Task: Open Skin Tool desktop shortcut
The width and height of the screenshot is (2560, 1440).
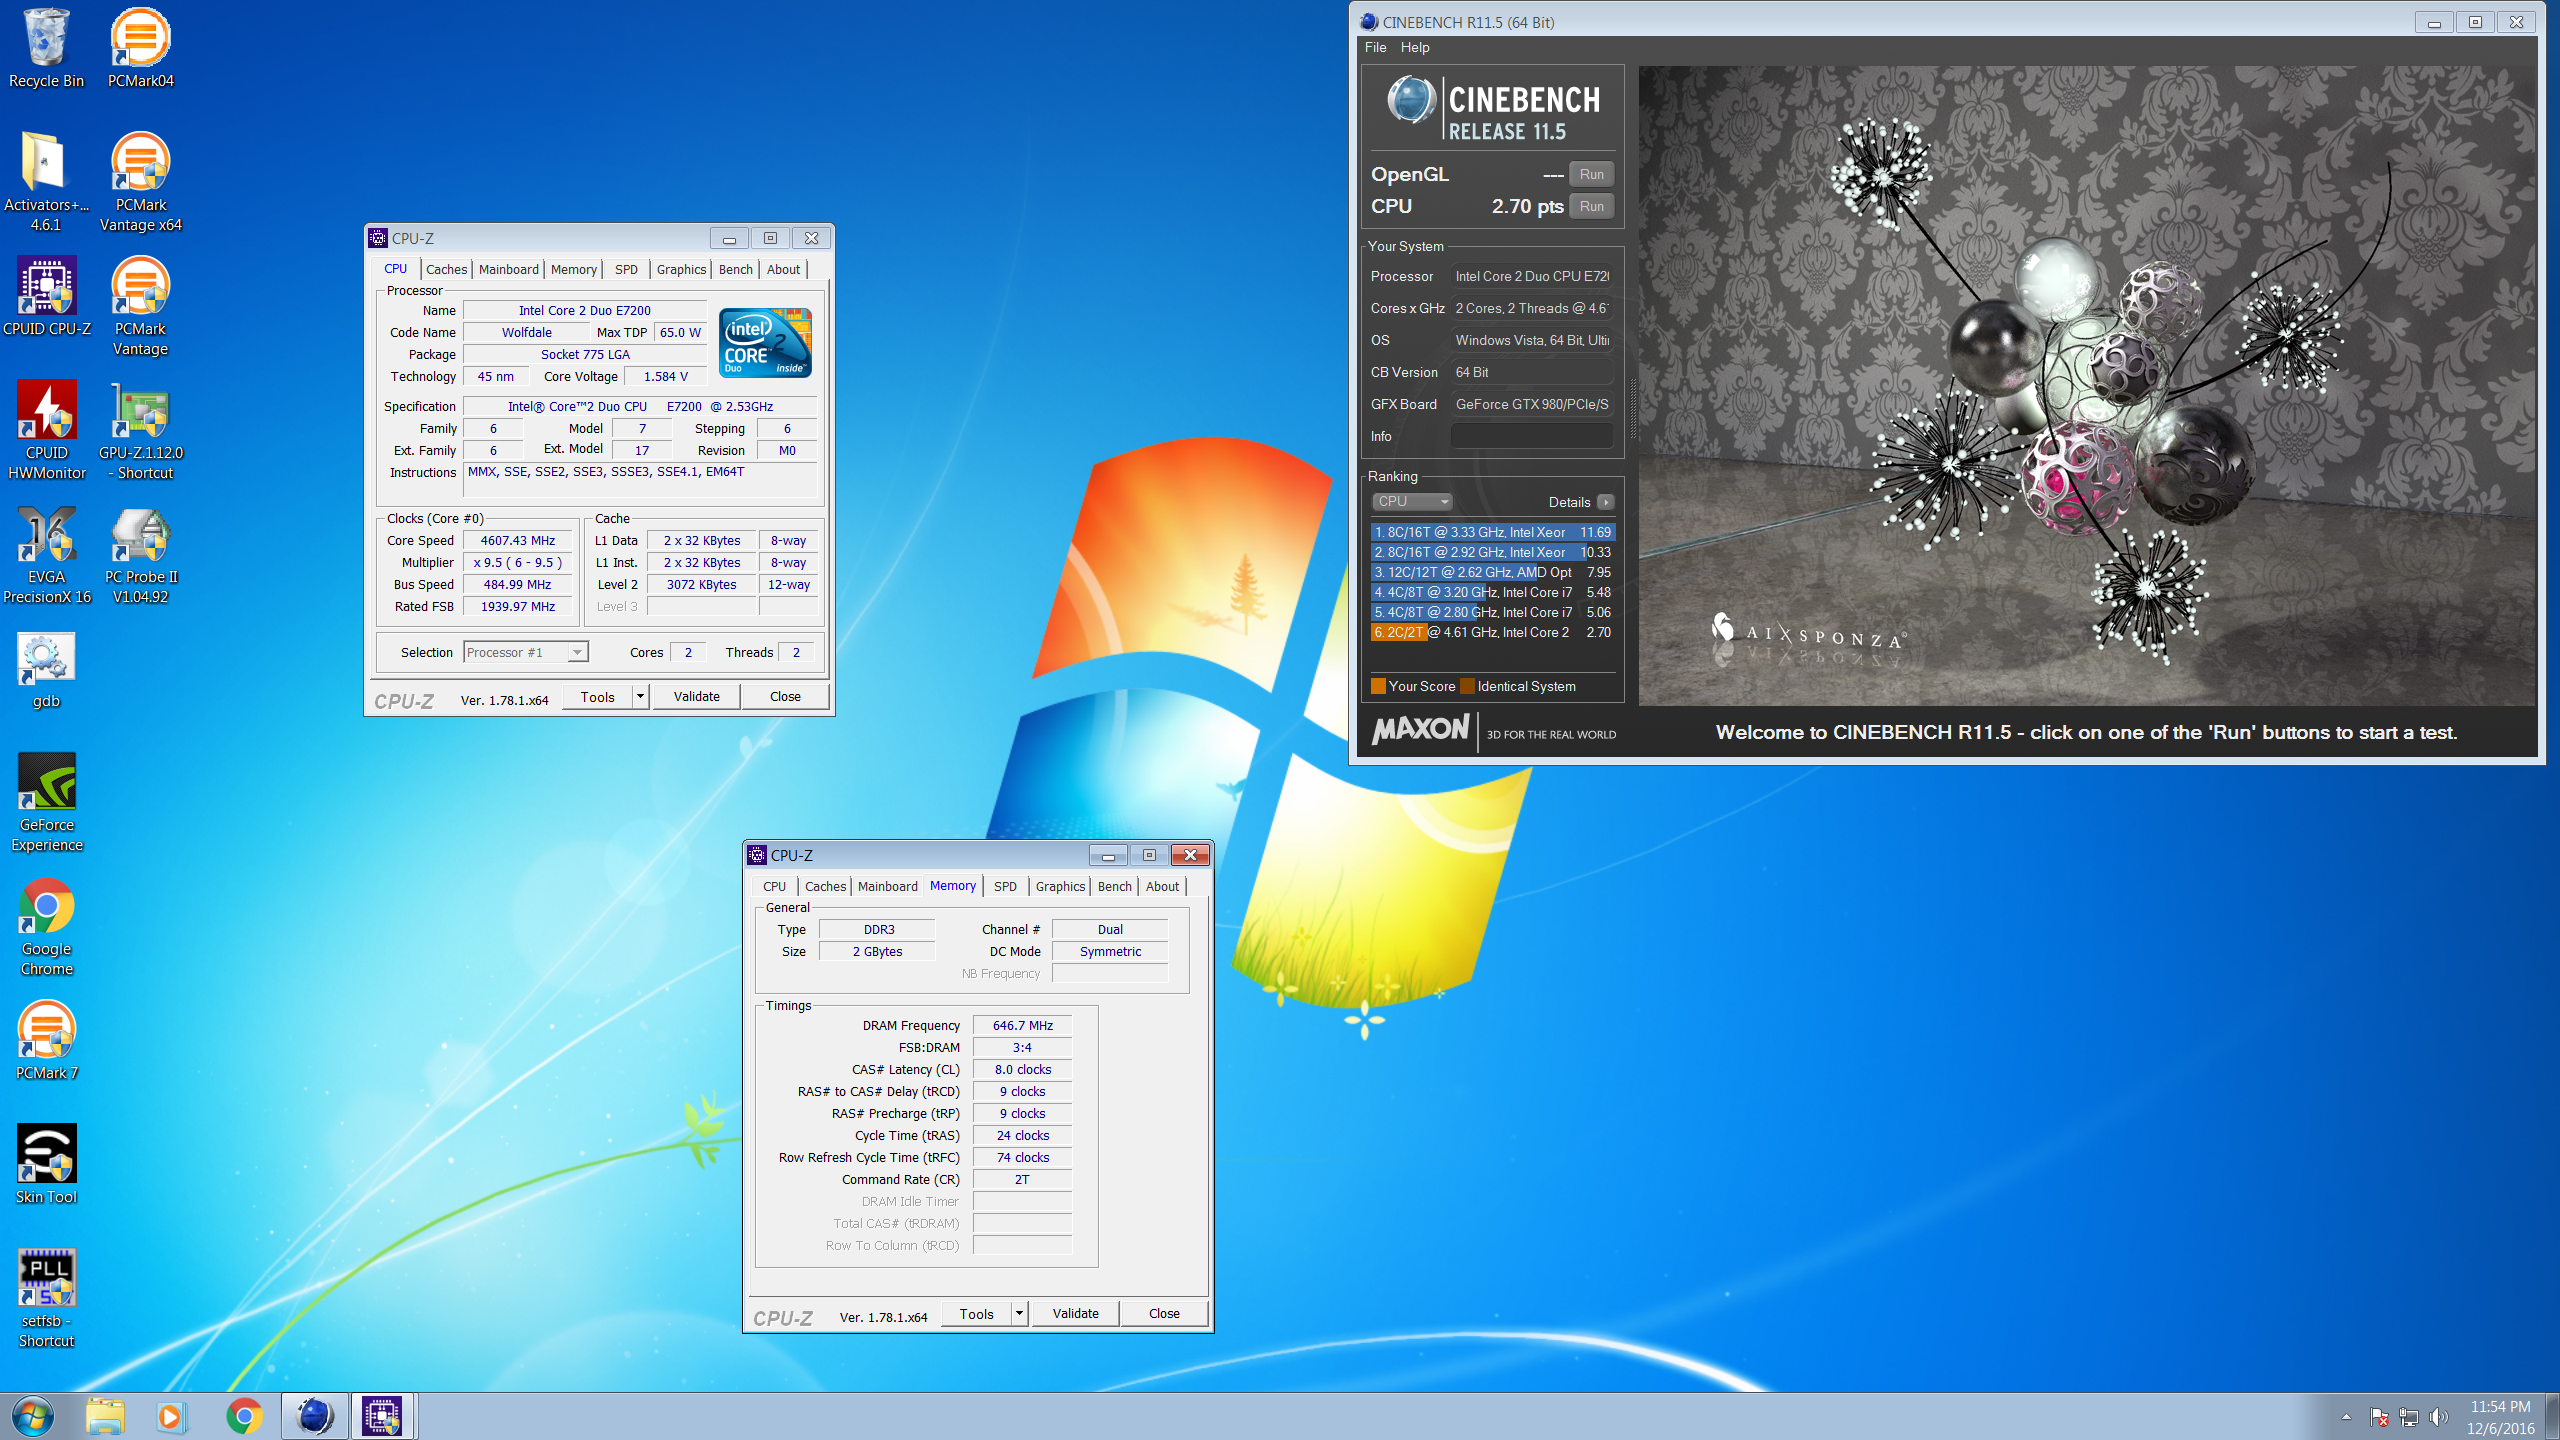Action: [46, 1164]
